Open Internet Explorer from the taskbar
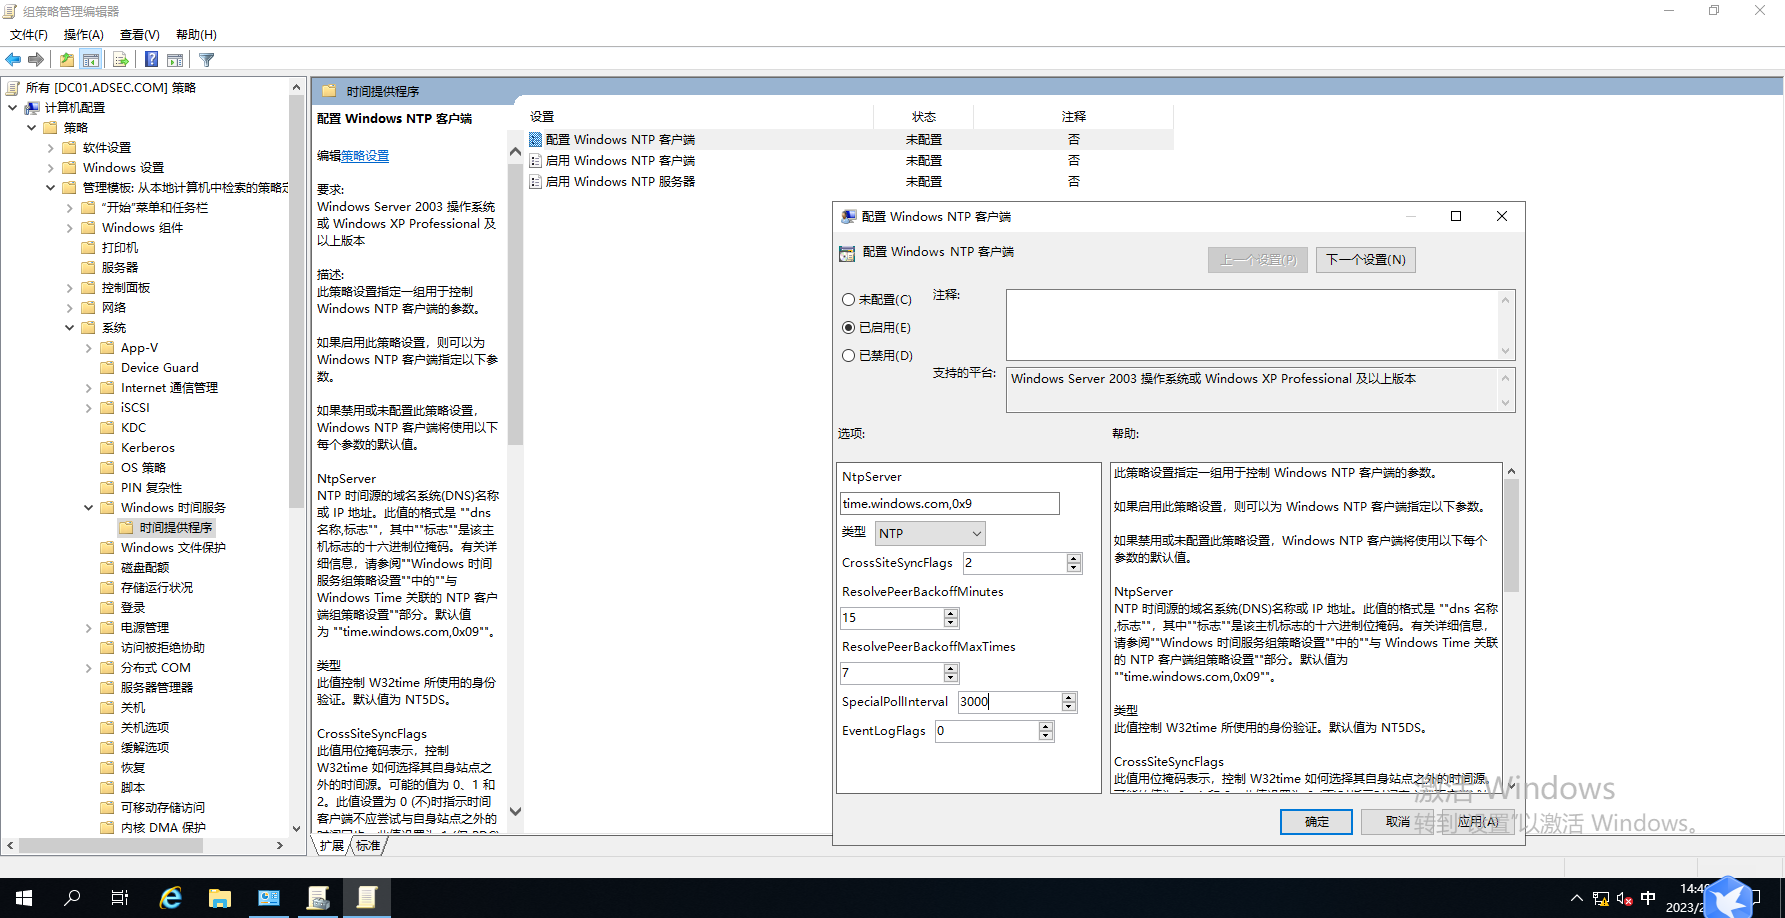The height and width of the screenshot is (918, 1785). (171, 898)
